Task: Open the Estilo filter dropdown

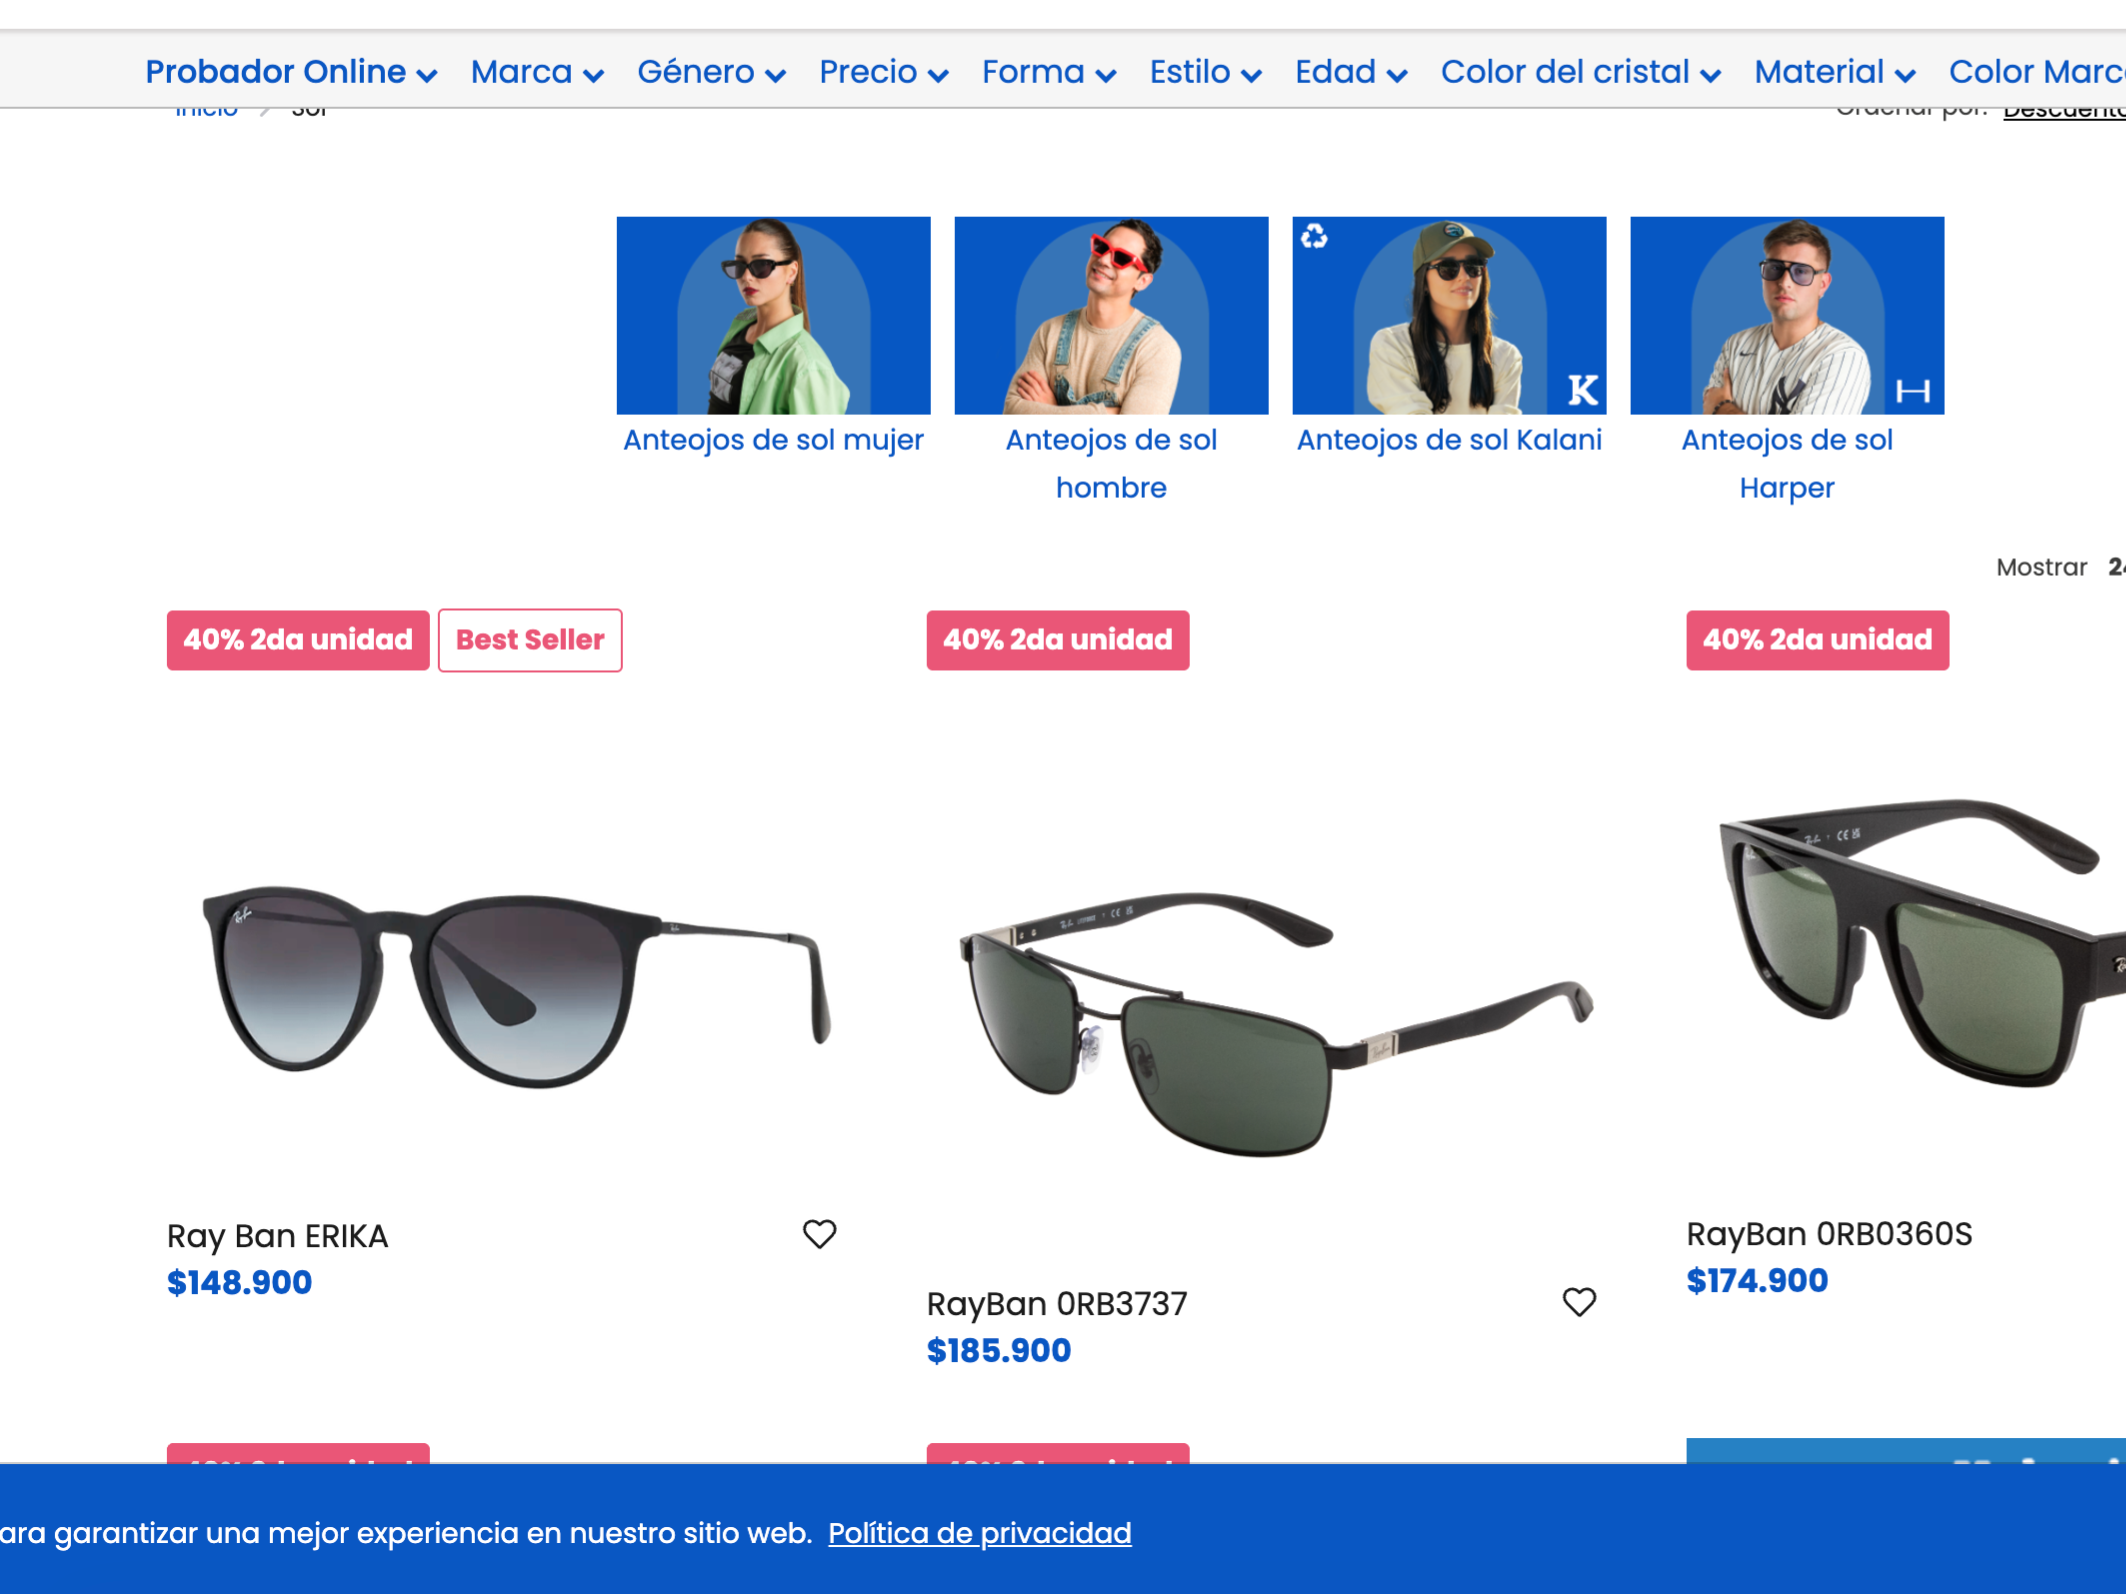Action: coord(1205,72)
